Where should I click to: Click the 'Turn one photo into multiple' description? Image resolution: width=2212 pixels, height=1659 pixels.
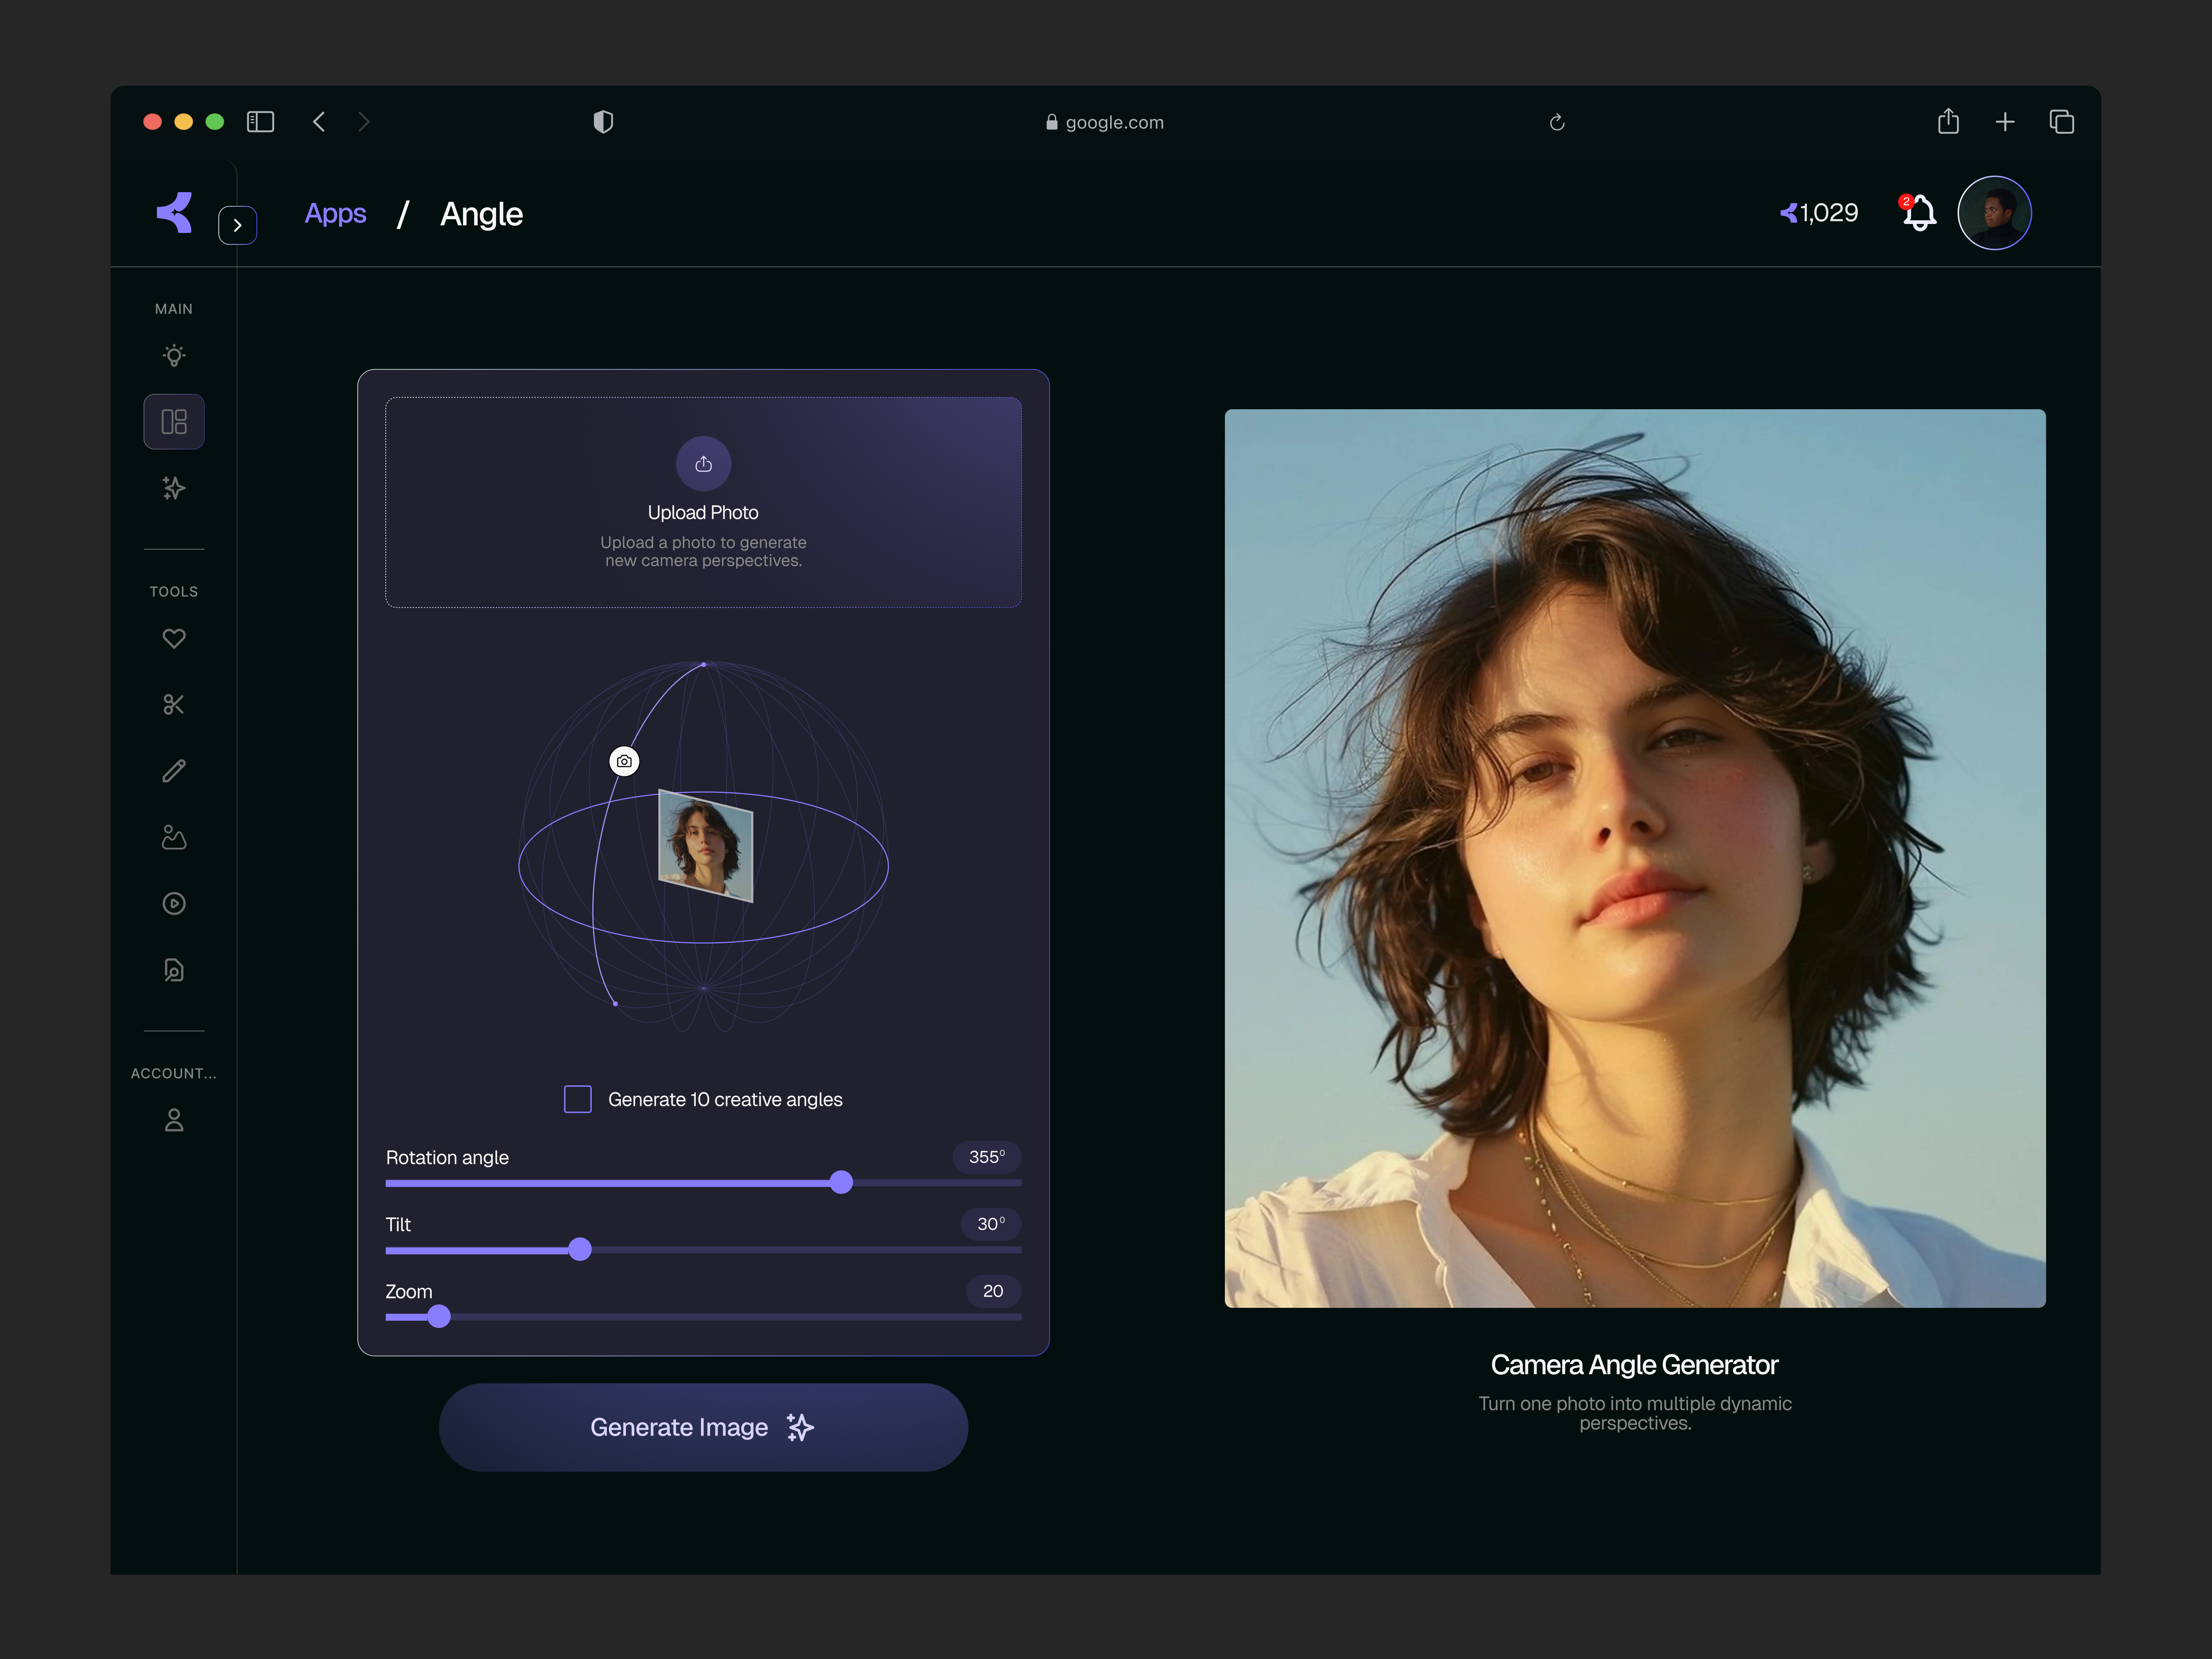[1635, 1413]
